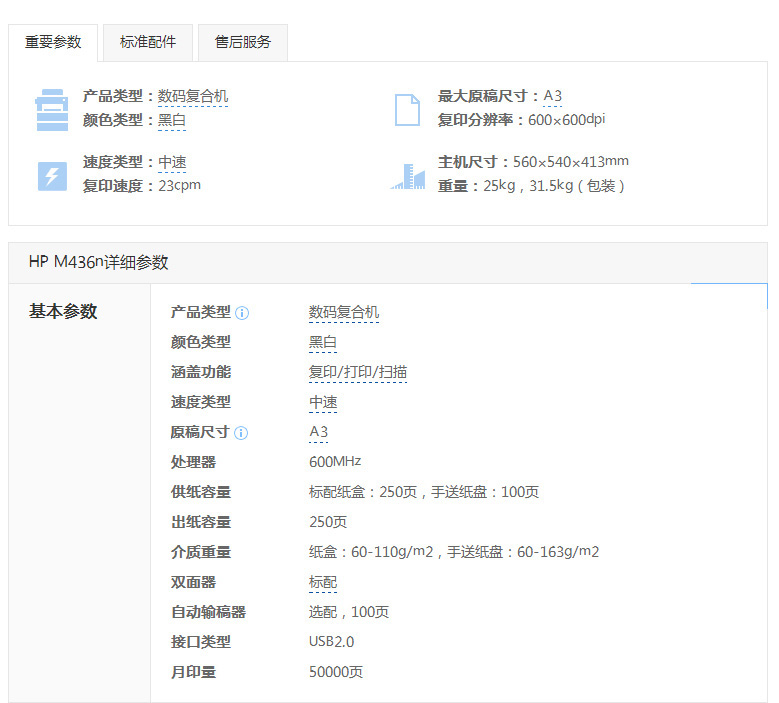The image size is (779, 703).
Task: Click 中速 link in 基本参数 table
Action: pyautogui.click(x=323, y=403)
